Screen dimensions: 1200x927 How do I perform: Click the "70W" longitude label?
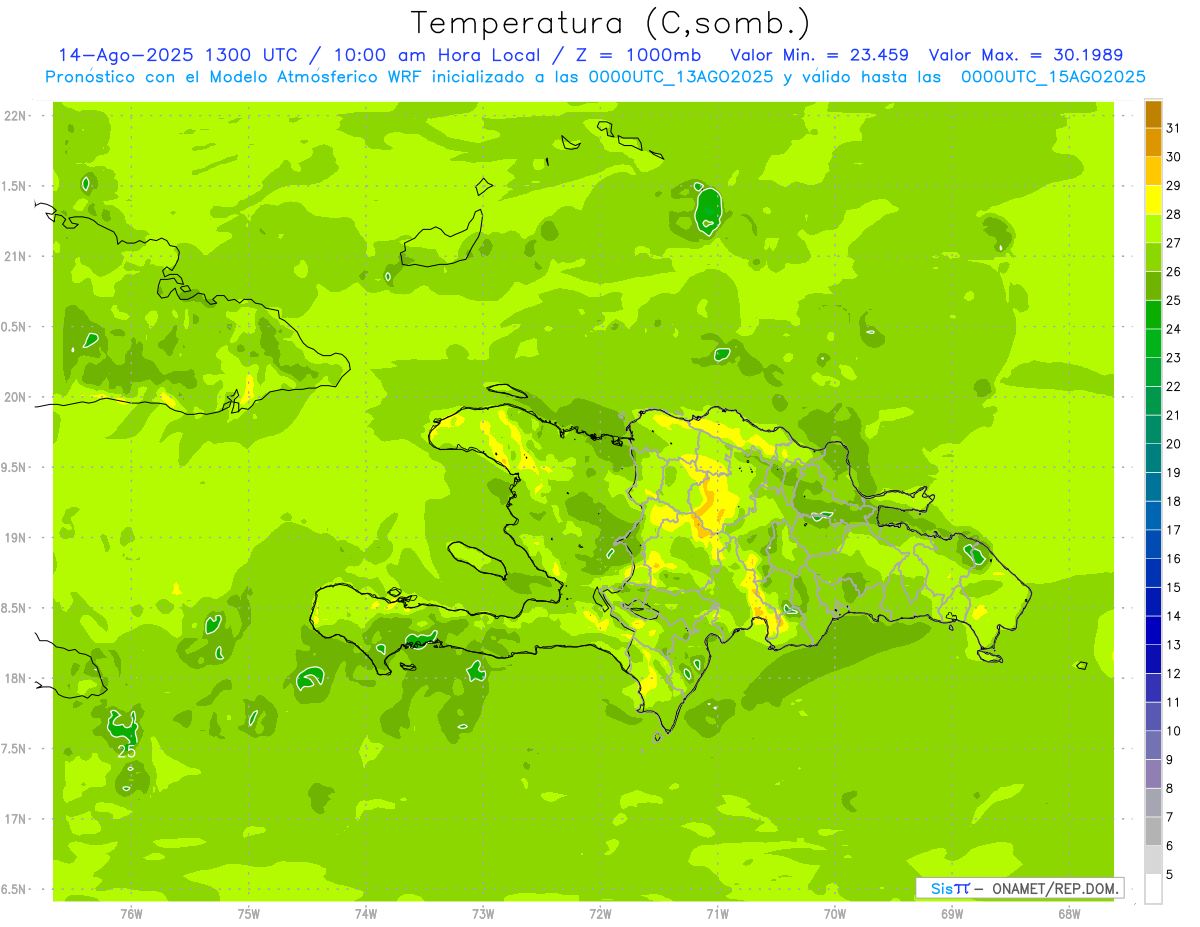point(835,913)
